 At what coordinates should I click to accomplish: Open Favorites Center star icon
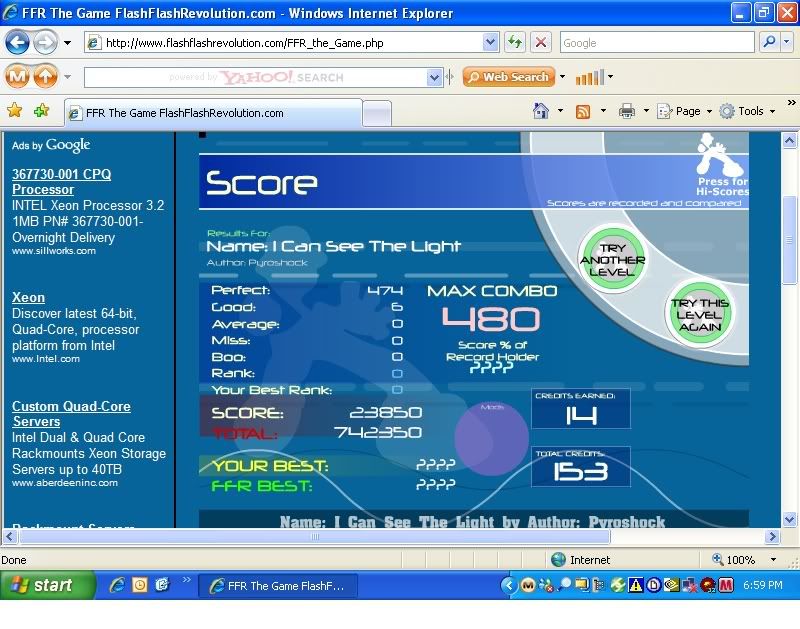[x=15, y=111]
